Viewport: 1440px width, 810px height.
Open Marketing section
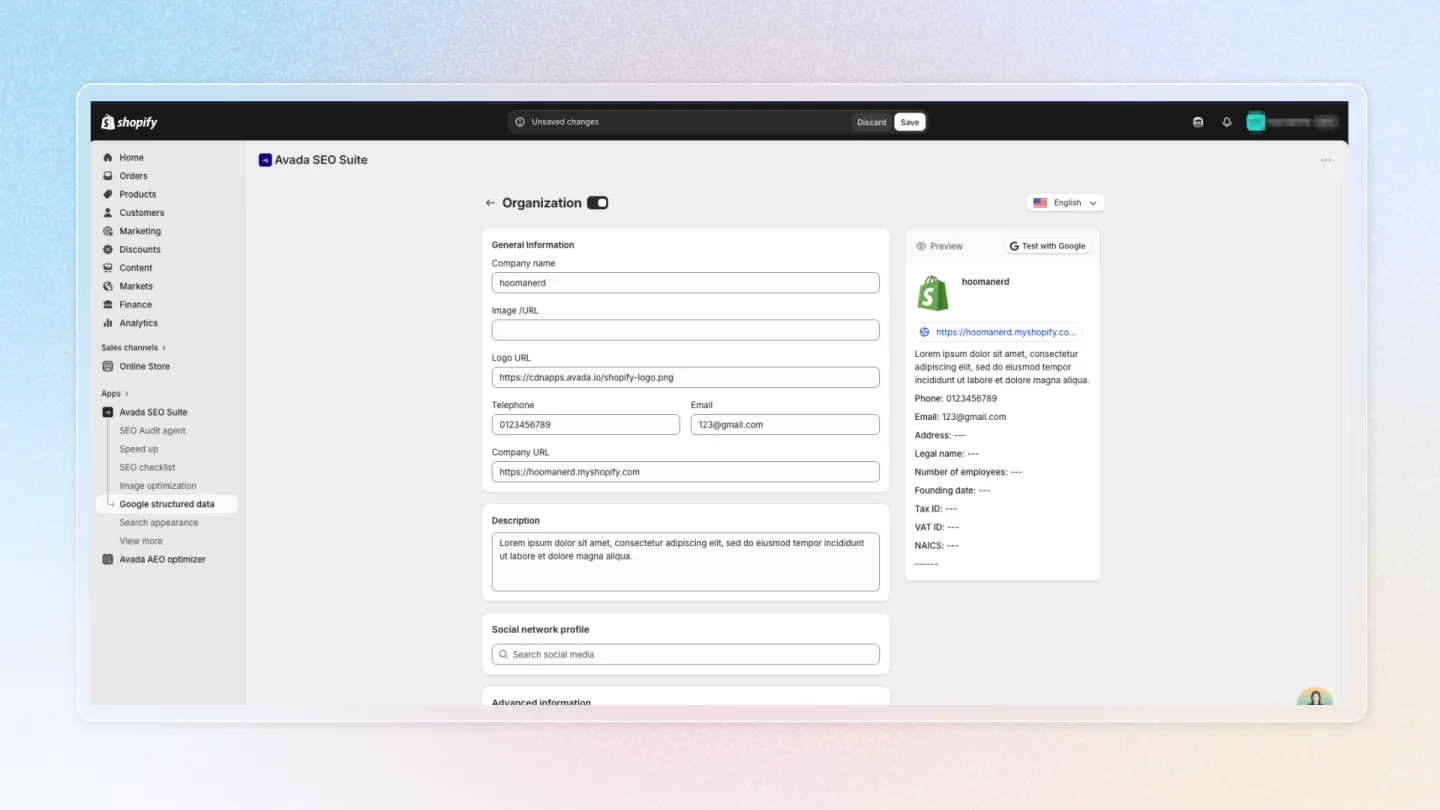click(140, 231)
